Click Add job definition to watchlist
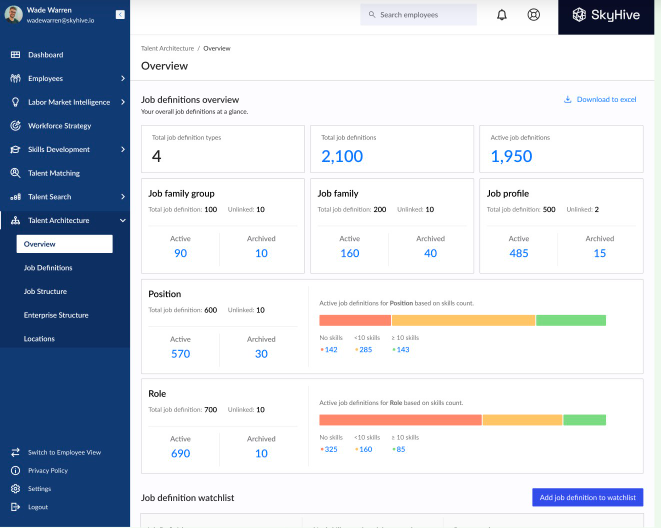 coord(587,497)
